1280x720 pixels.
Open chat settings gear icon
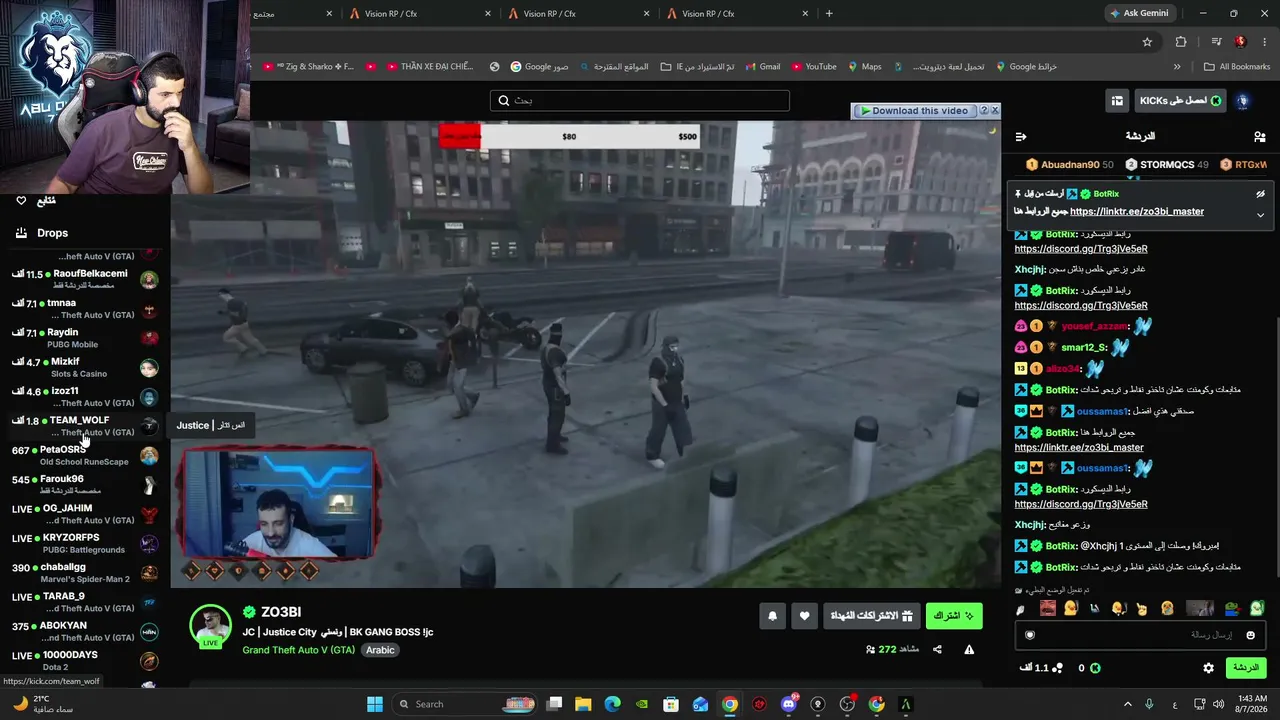(x=1208, y=668)
